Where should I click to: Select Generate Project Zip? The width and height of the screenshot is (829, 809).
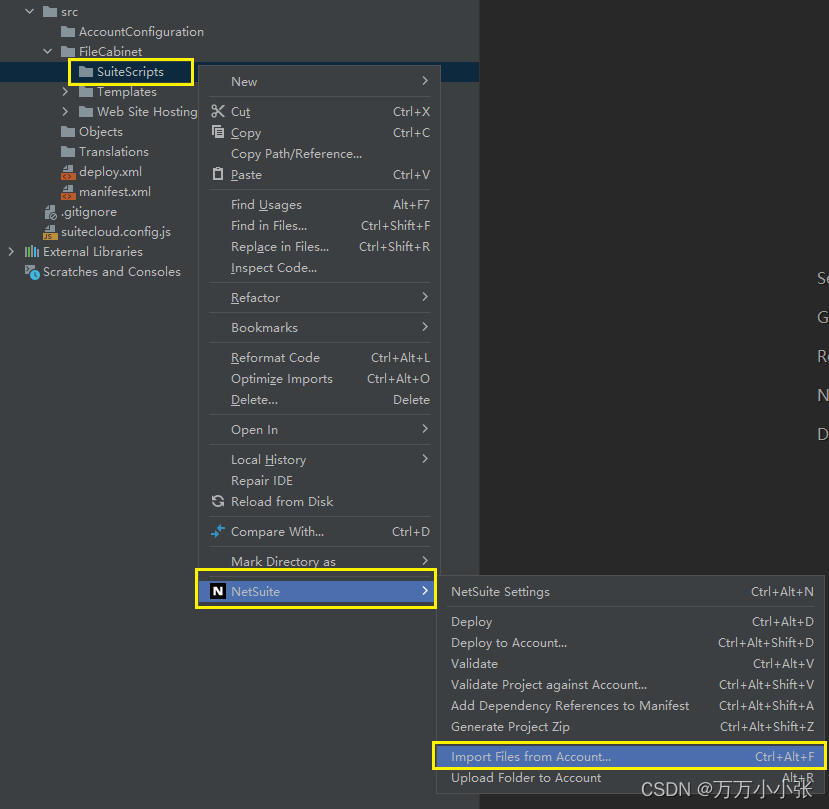click(629, 727)
